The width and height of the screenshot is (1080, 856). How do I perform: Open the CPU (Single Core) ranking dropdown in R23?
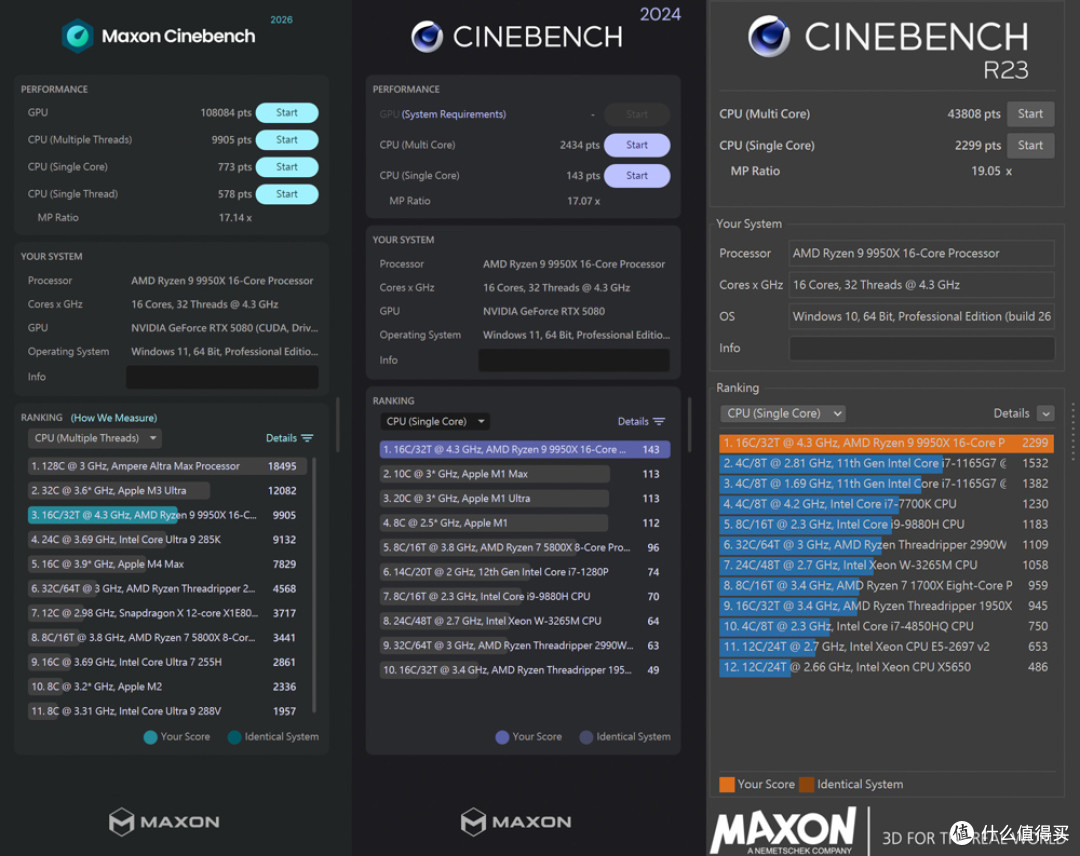(782, 413)
